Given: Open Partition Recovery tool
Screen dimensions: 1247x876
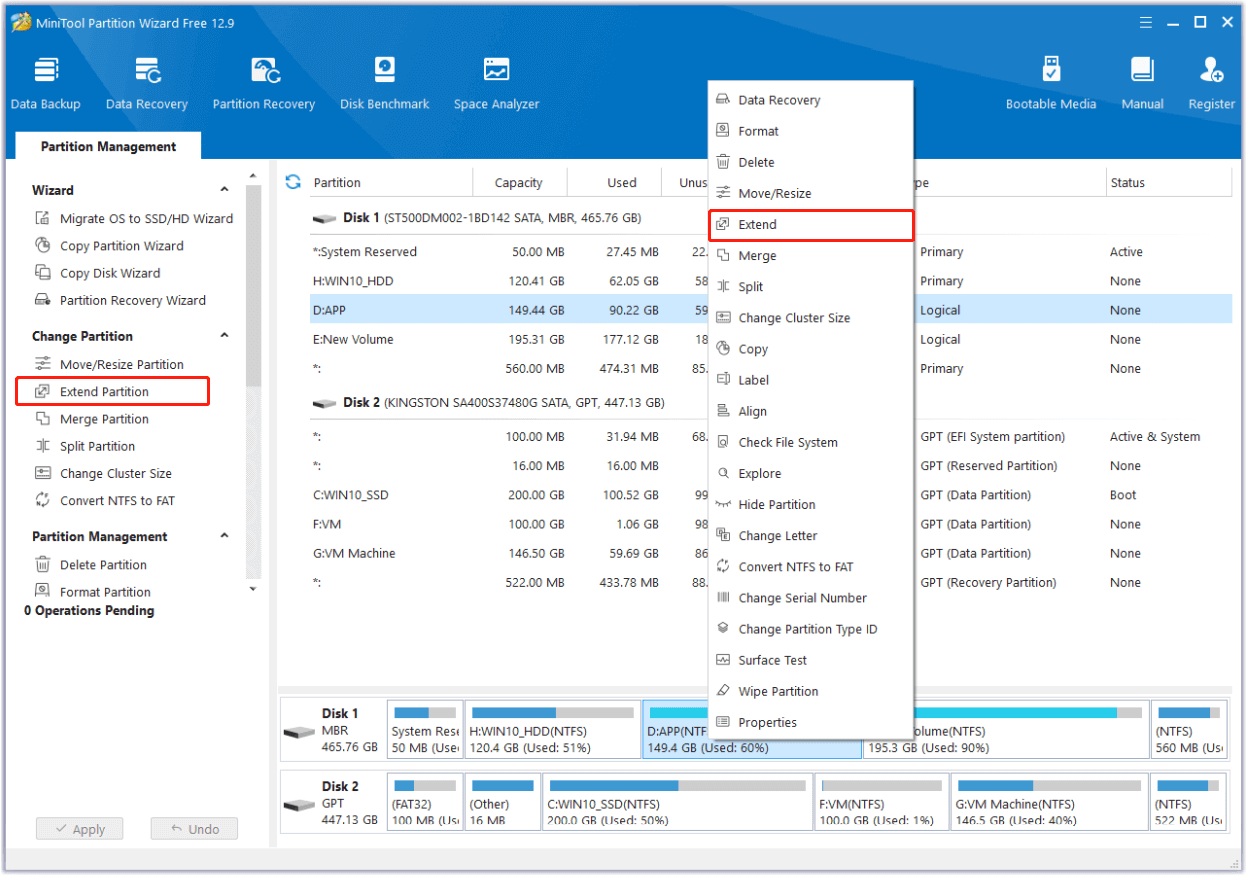Looking at the screenshot, I should (x=264, y=84).
